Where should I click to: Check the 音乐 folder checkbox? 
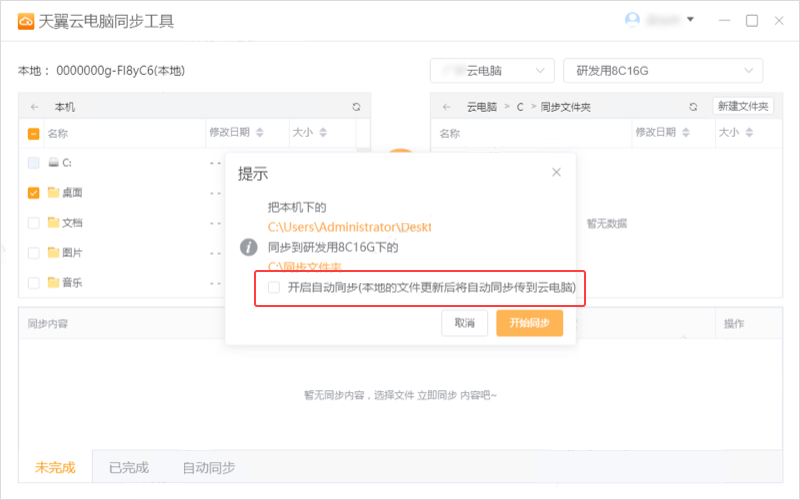pos(33,283)
